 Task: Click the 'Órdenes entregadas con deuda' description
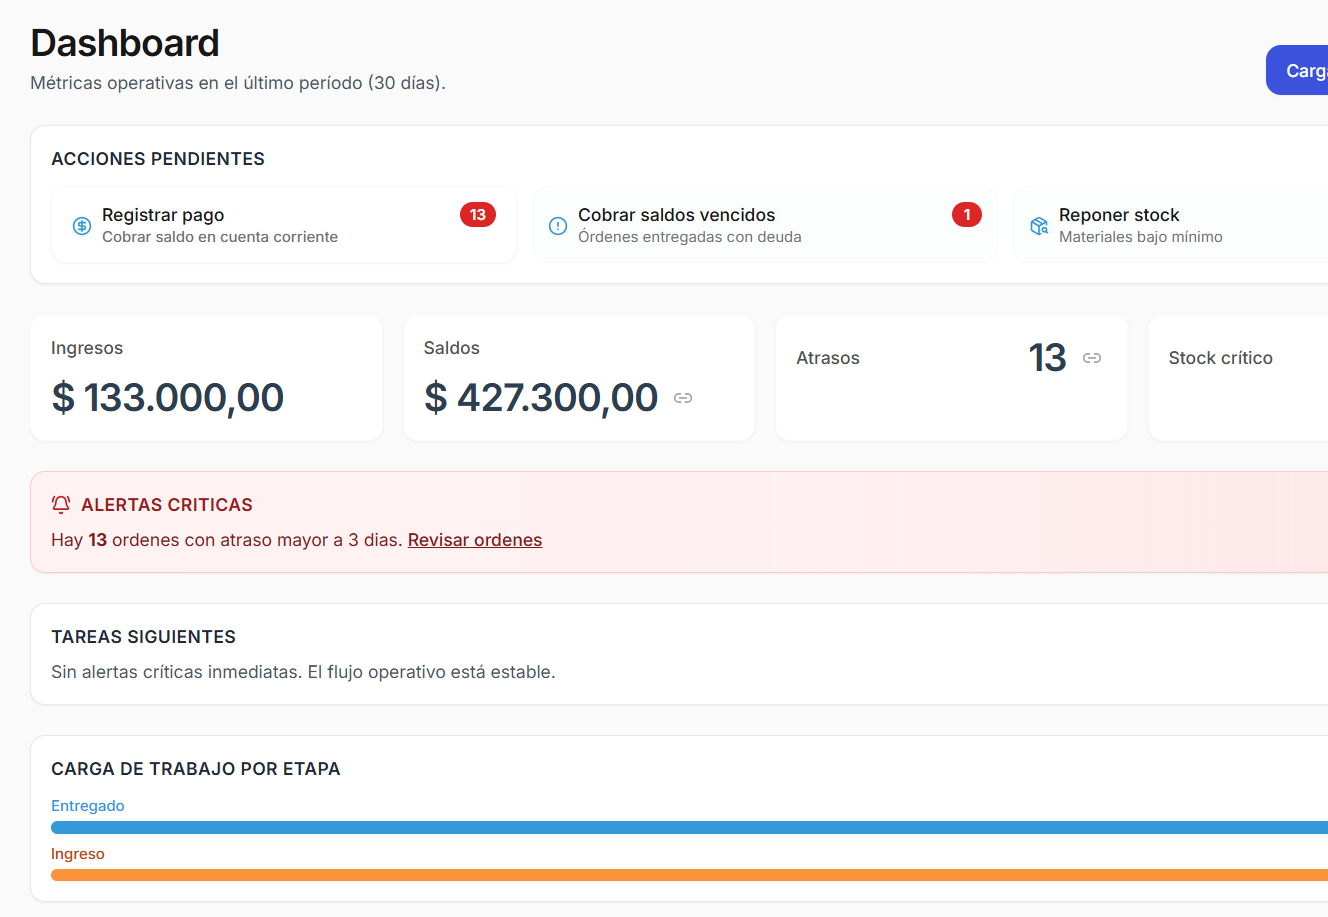(x=690, y=237)
